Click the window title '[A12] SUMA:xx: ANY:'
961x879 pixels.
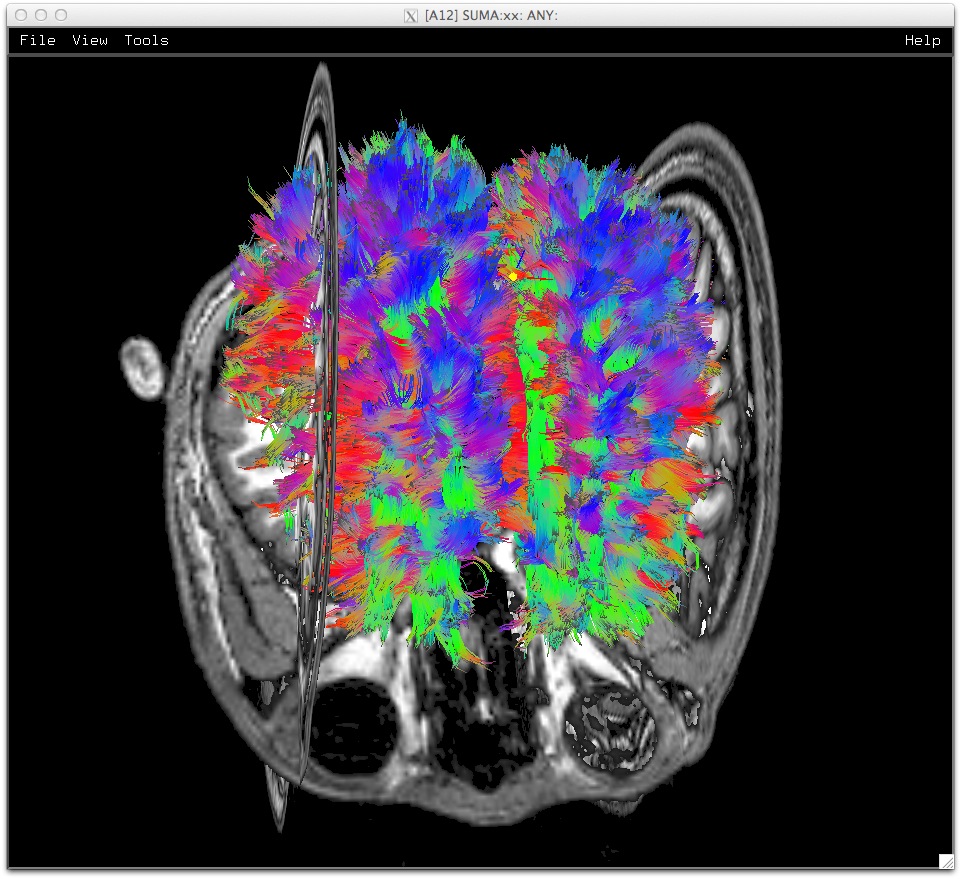pyautogui.click(x=491, y=15)
